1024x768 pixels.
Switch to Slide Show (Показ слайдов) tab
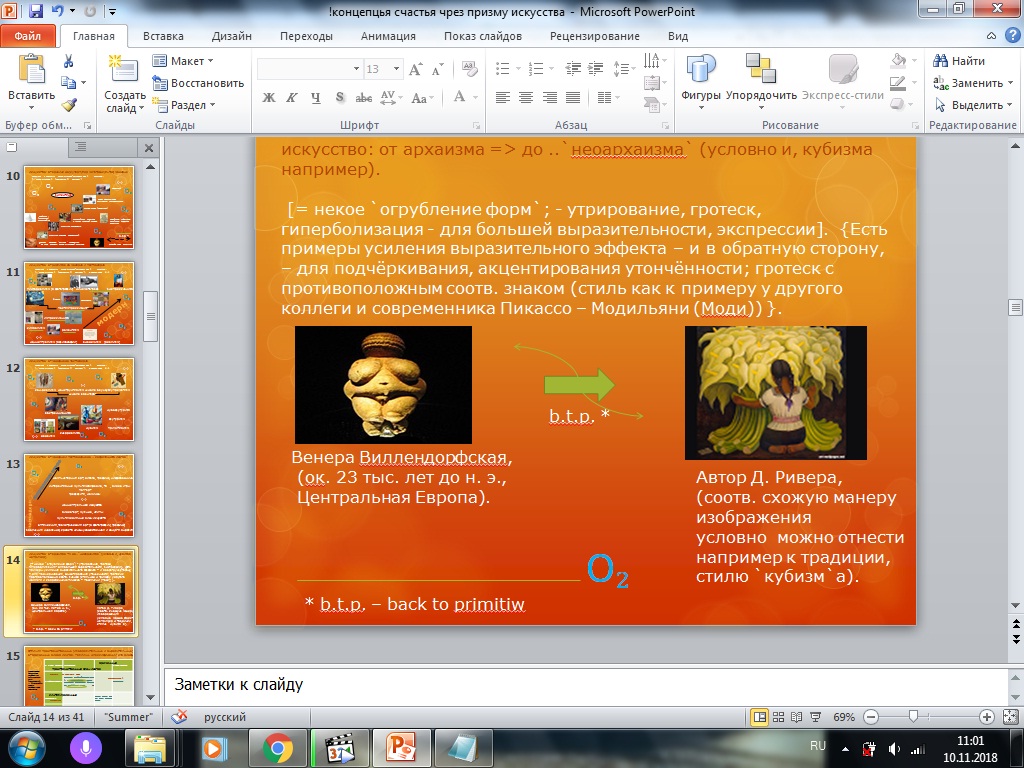point(483,36)
